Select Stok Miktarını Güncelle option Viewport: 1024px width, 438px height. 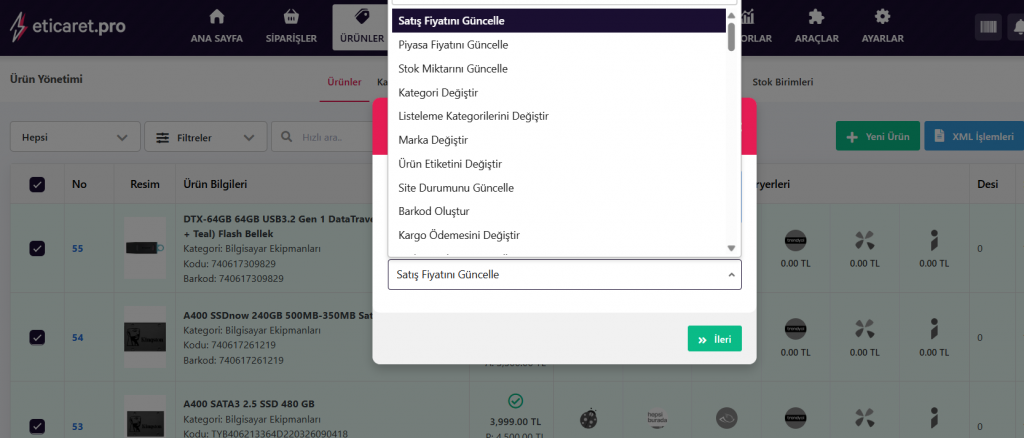click(453, 69)
